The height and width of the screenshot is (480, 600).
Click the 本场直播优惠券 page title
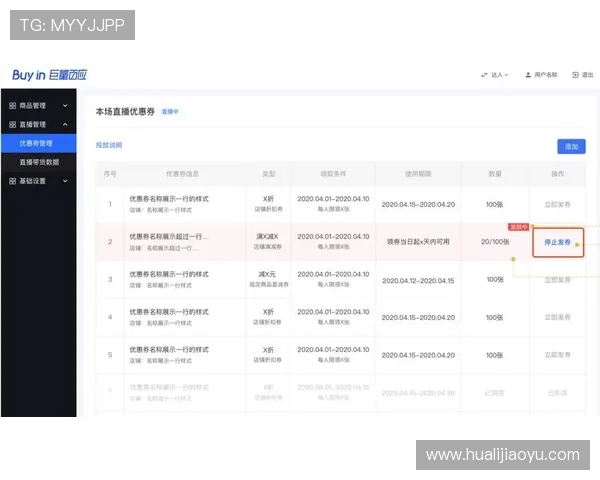[125, 112]
